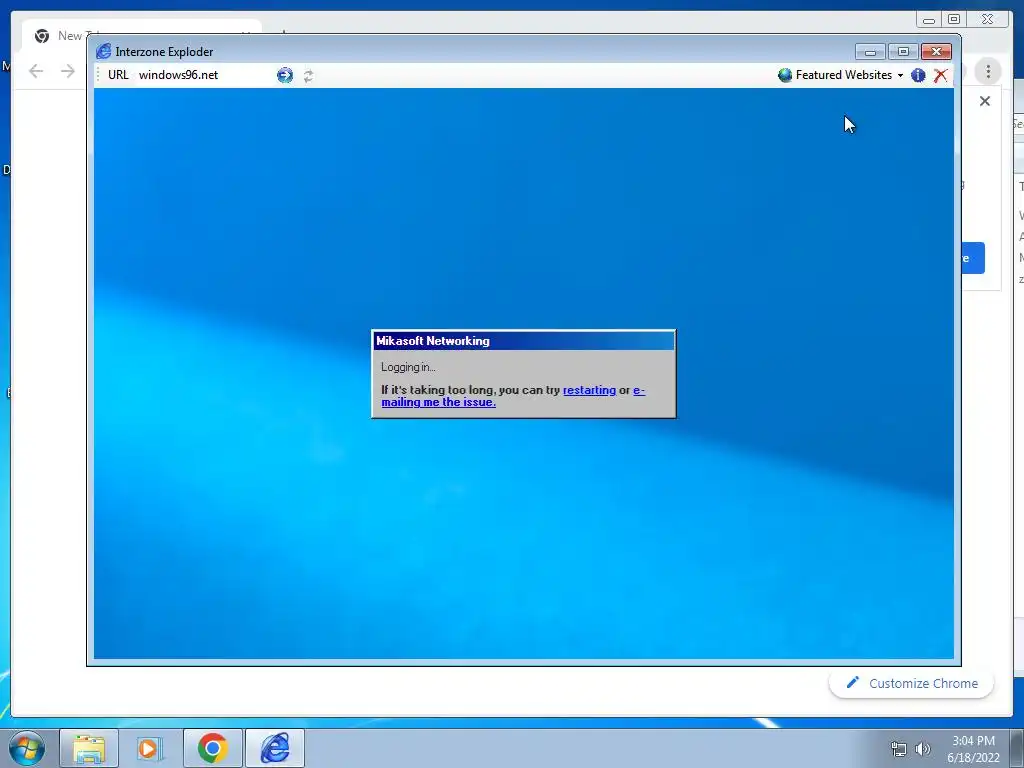1024x768 pixels.
Task: Minimize the Interzone Exploder window
Action: (x=870, y=52)
